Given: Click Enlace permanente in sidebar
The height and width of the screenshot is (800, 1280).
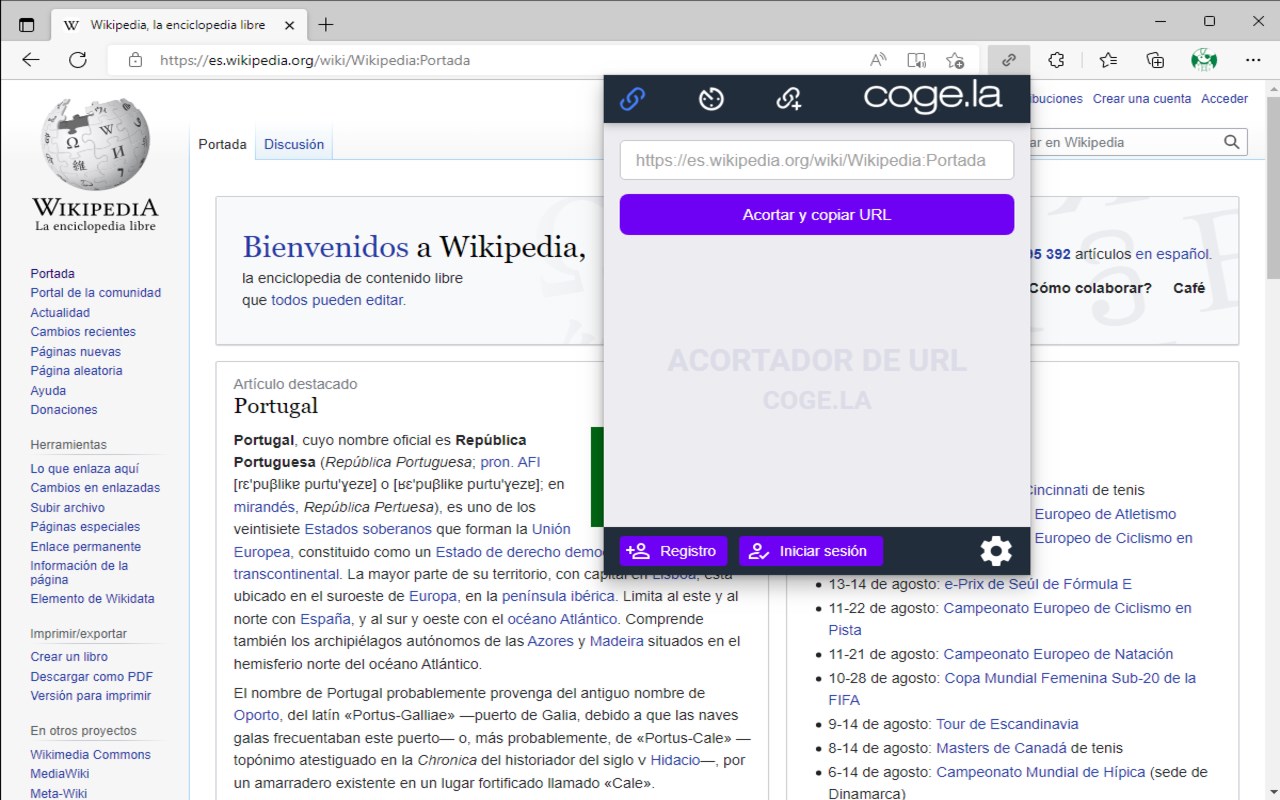Looking at the screenshot, I should coord(86,547).
